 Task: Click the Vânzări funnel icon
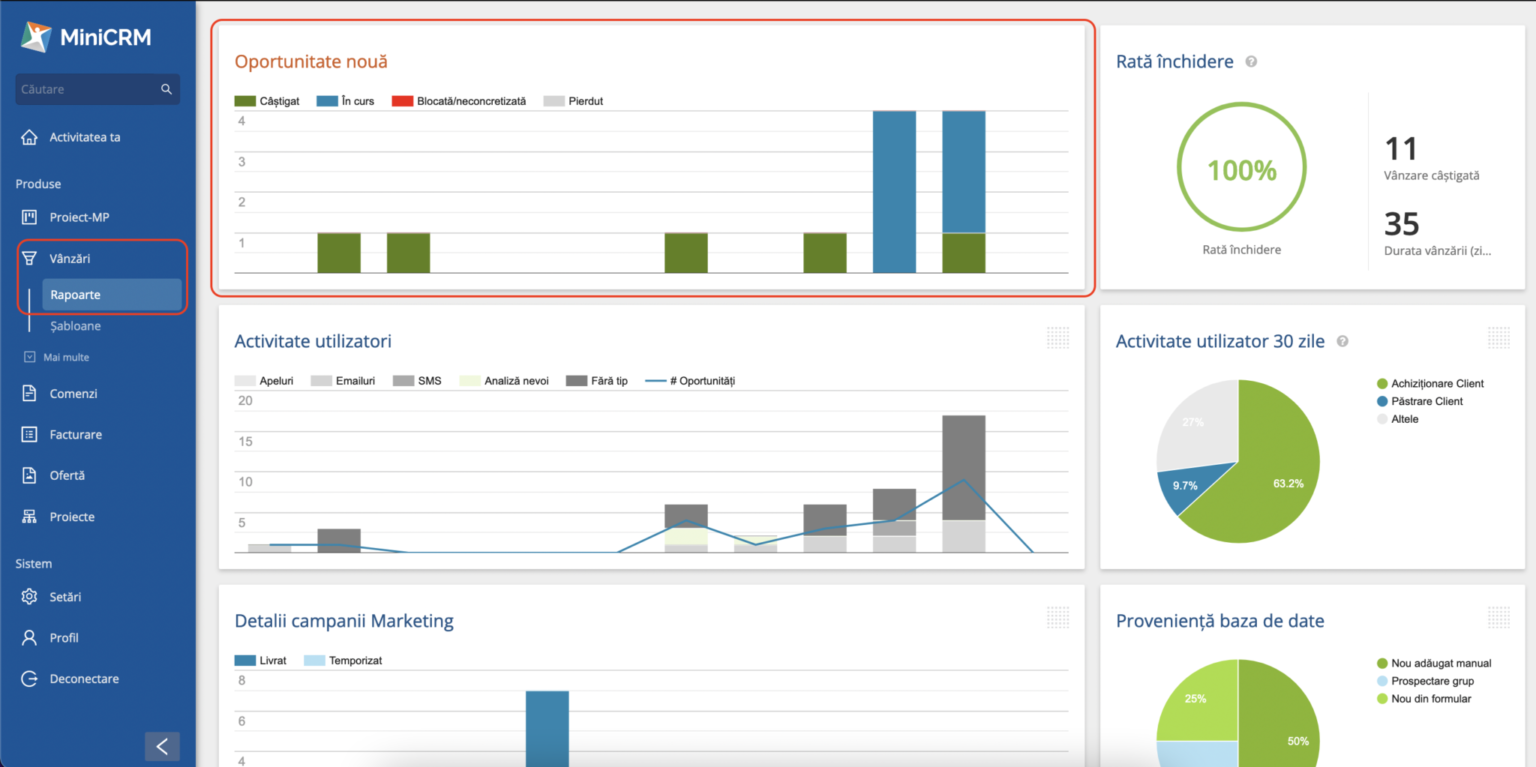coord(29,259)
